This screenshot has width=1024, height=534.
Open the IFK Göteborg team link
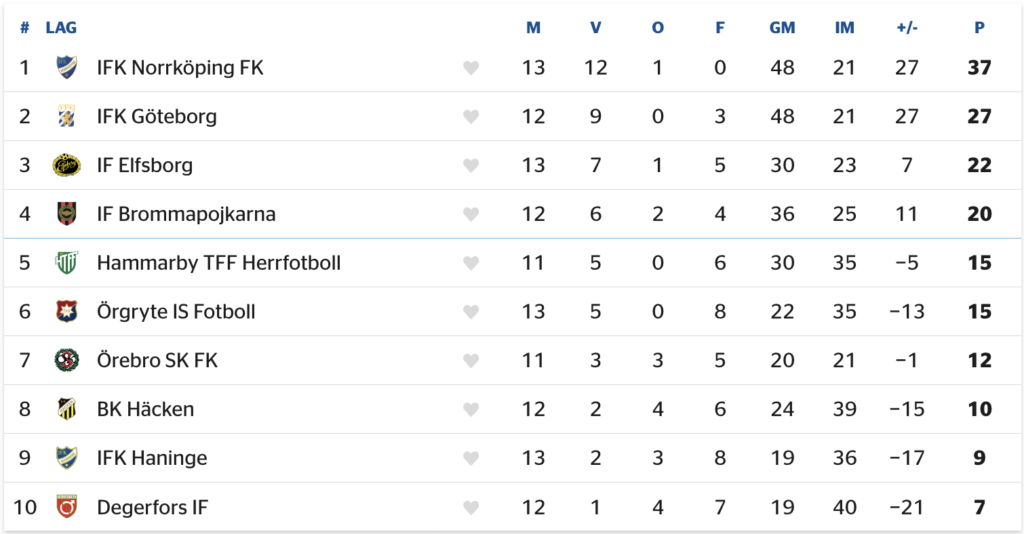[156, 117]
